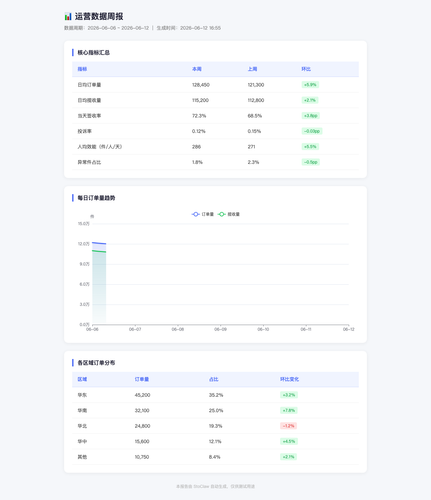Click the 68.5% value cell
Screen dimensions: 431x500
[x=255, y=116]
